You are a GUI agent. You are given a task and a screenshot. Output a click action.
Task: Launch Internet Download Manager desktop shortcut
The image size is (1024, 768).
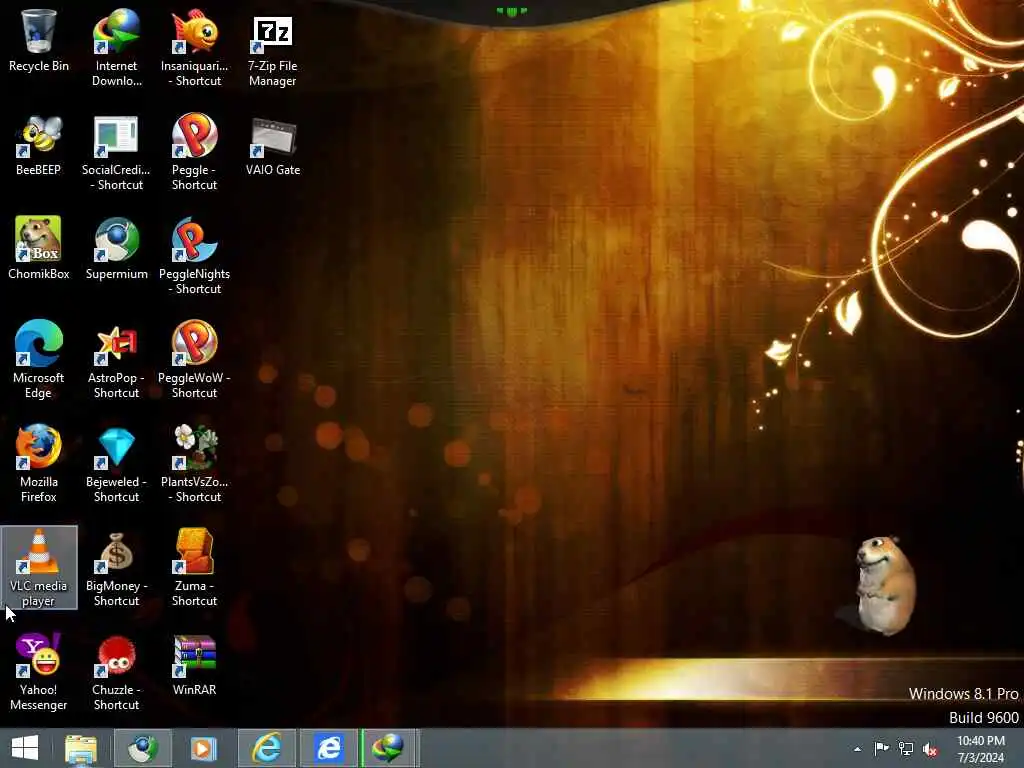[x=116, y=47]
